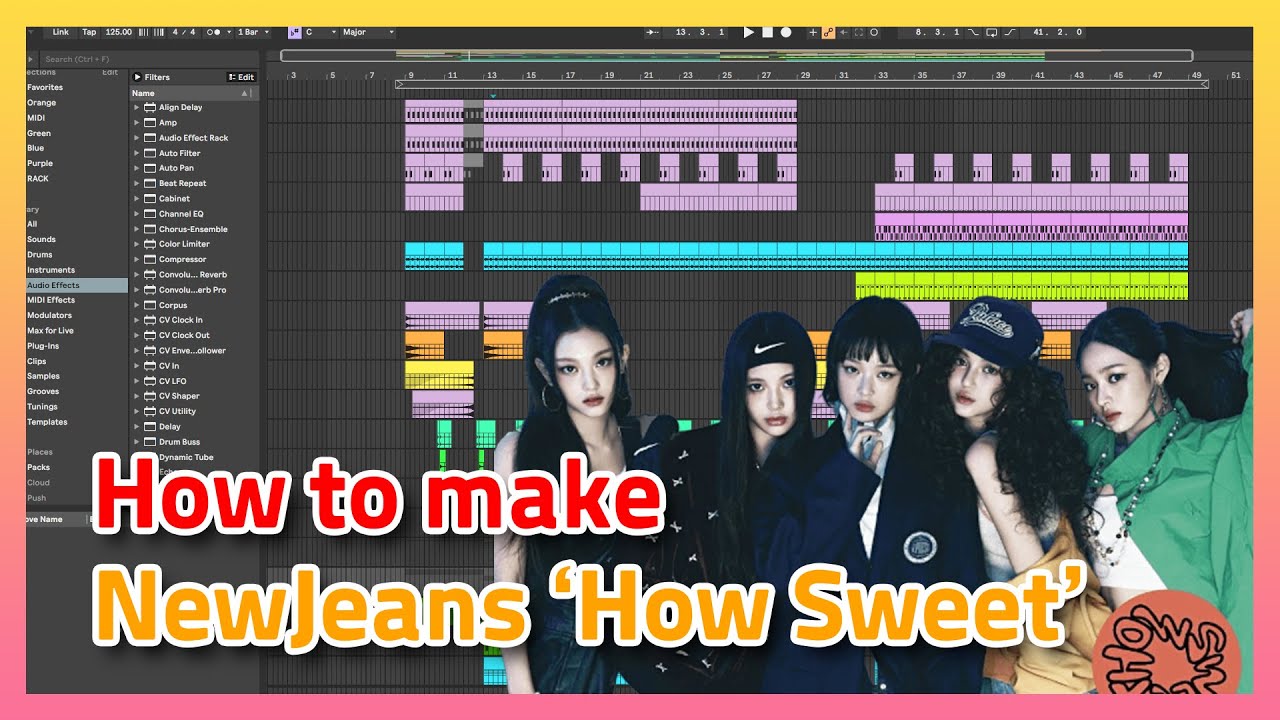Screen dimensions: 1280x720
Task: Open Samples in the browser sidebar
Action: 43,376
